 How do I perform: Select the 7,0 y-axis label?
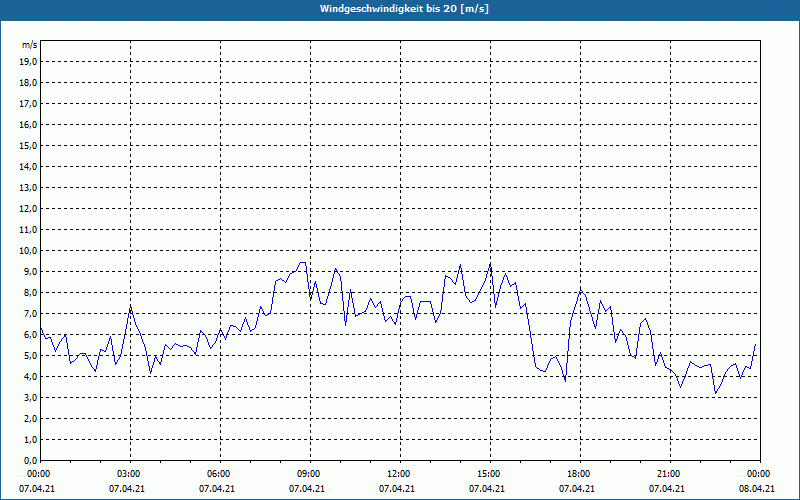[x=30, y=314]
